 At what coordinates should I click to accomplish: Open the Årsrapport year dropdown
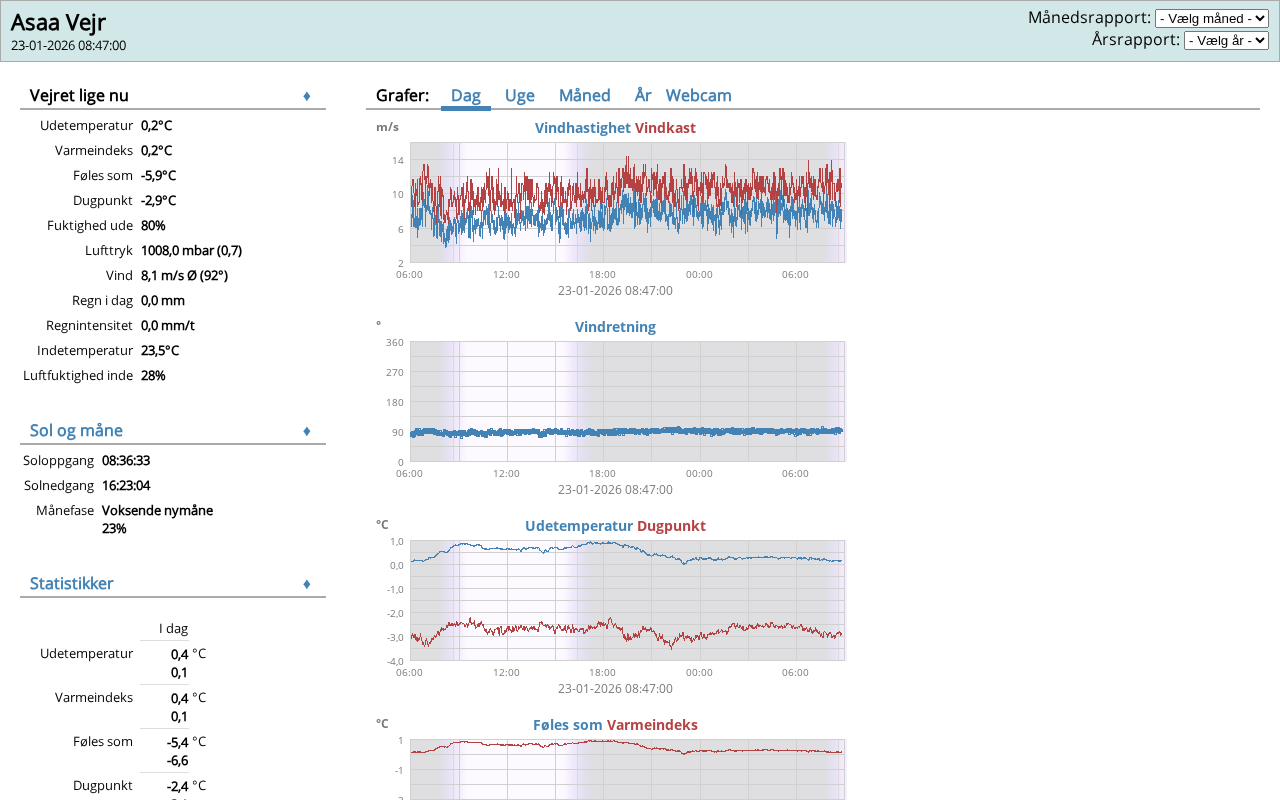pos(1225,40)
